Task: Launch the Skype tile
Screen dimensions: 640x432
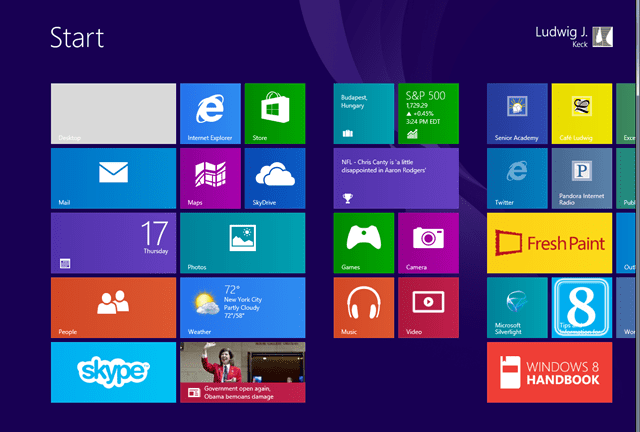Action: [113, 372]
